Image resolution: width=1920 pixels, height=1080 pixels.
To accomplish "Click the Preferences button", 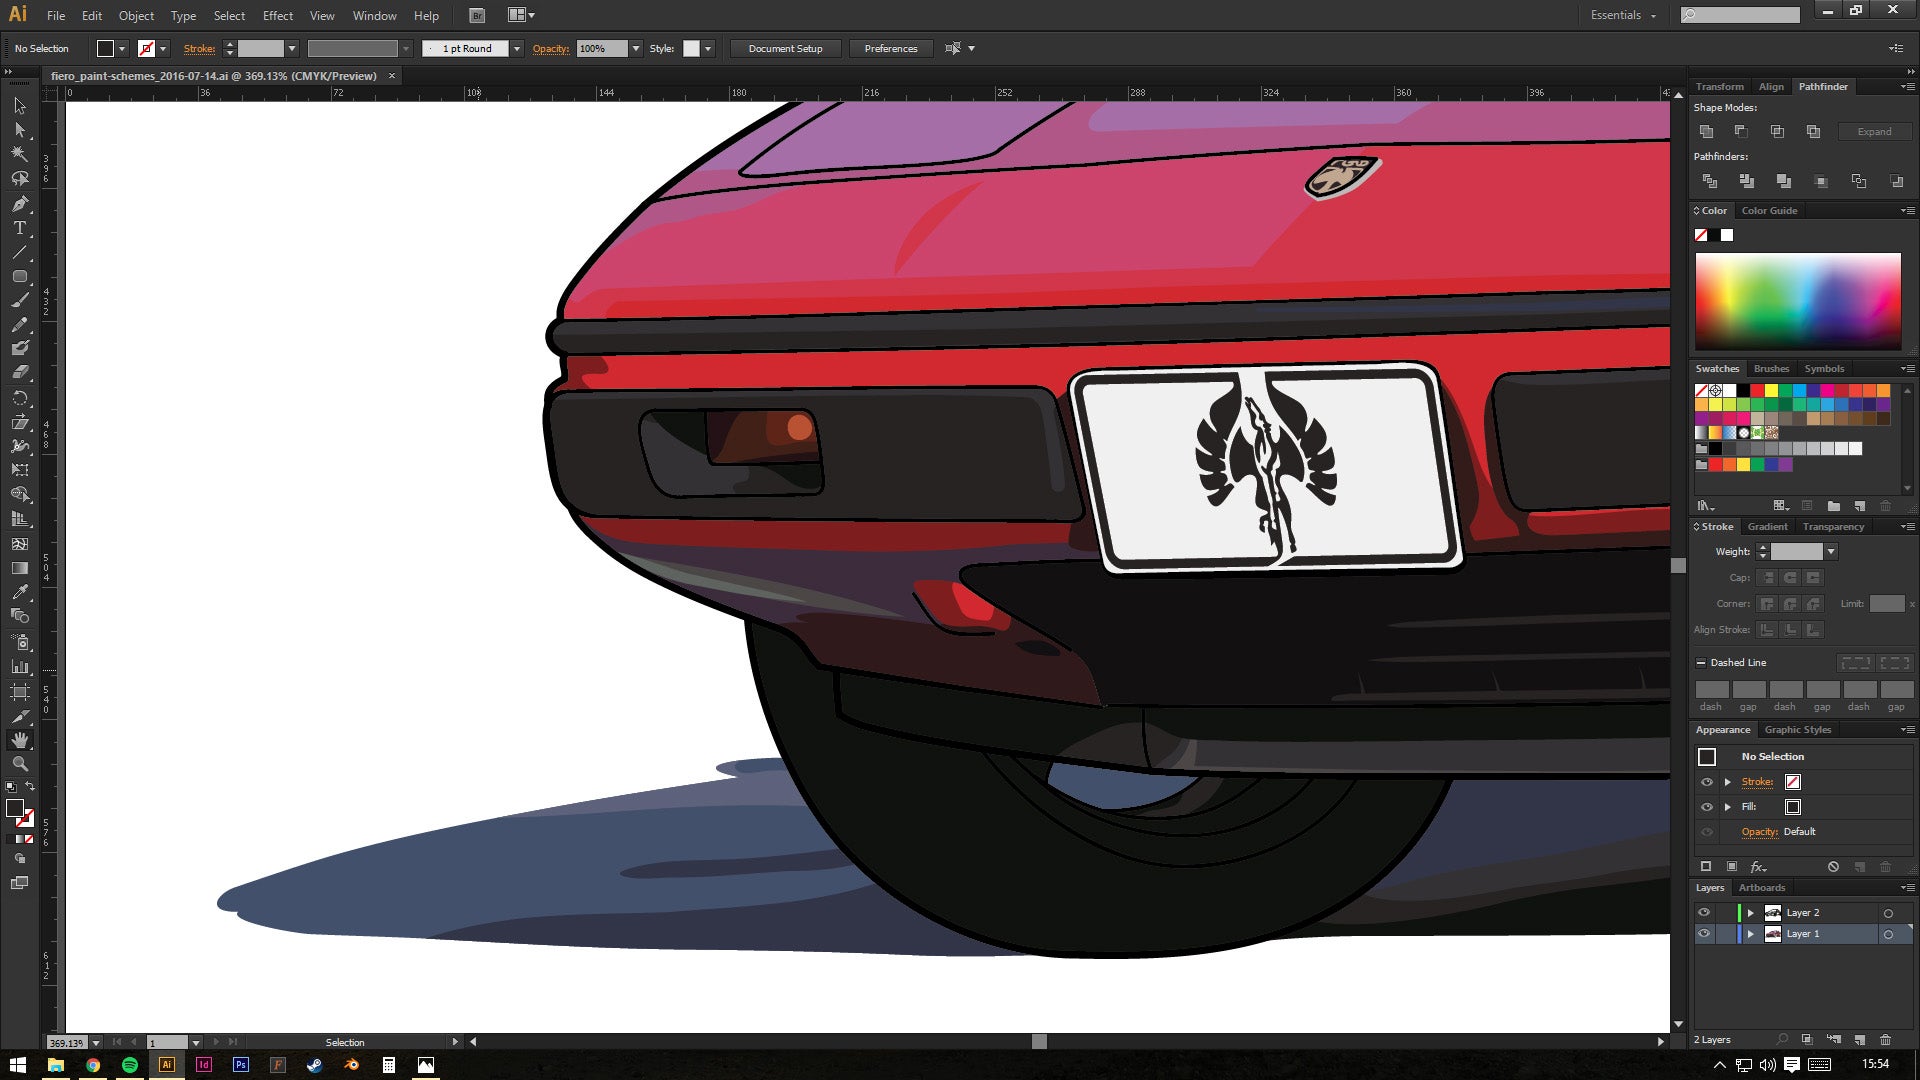I will 890,48.
